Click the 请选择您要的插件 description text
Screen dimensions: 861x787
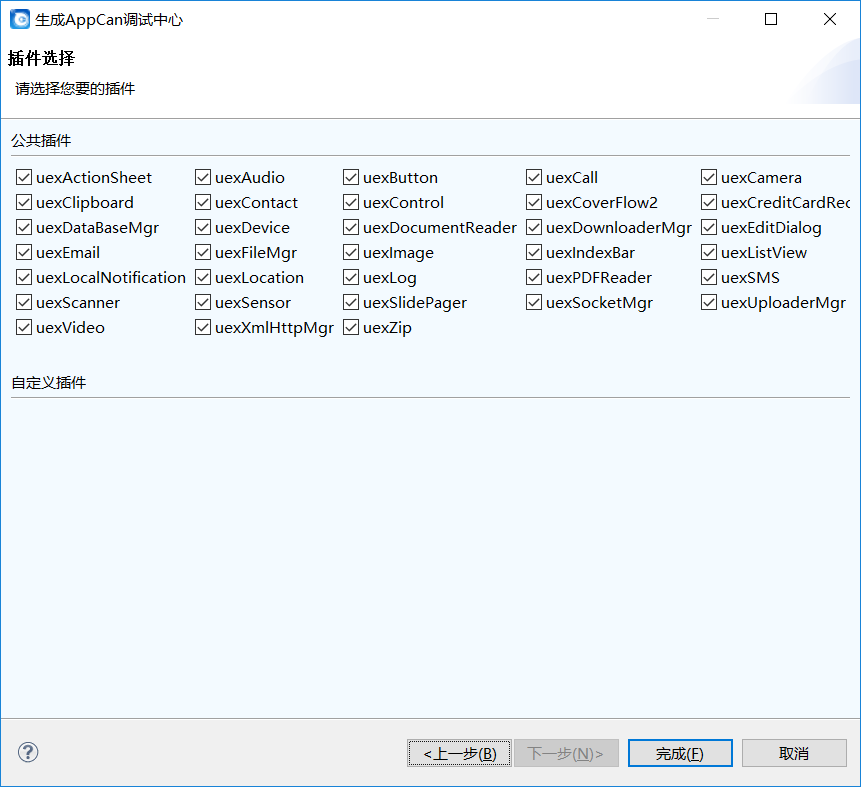pyautogui.click(x=75, y=88)
